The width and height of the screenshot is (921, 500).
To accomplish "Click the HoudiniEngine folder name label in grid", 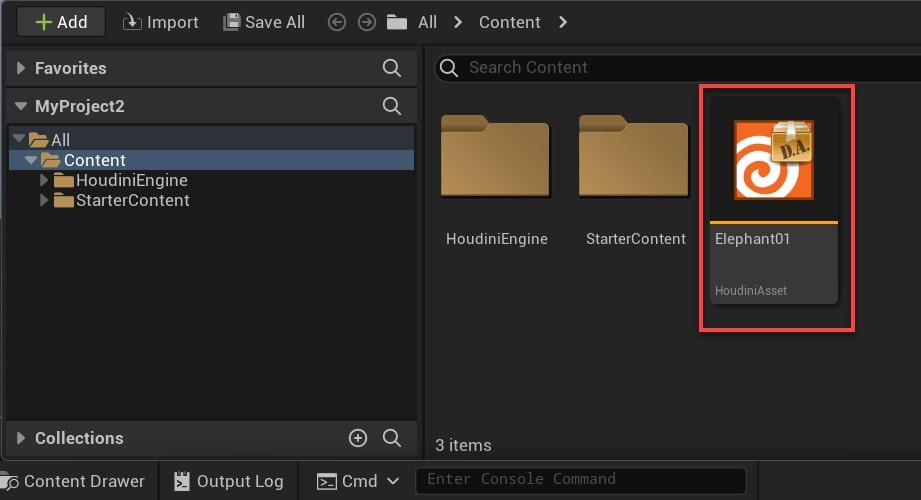I will coord(496,239).
